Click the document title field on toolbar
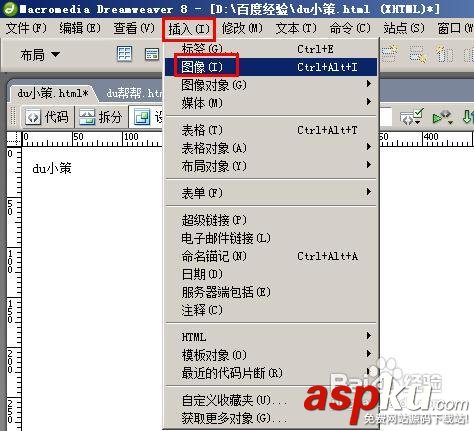474x431 pixels. click(x=385, y=117)
